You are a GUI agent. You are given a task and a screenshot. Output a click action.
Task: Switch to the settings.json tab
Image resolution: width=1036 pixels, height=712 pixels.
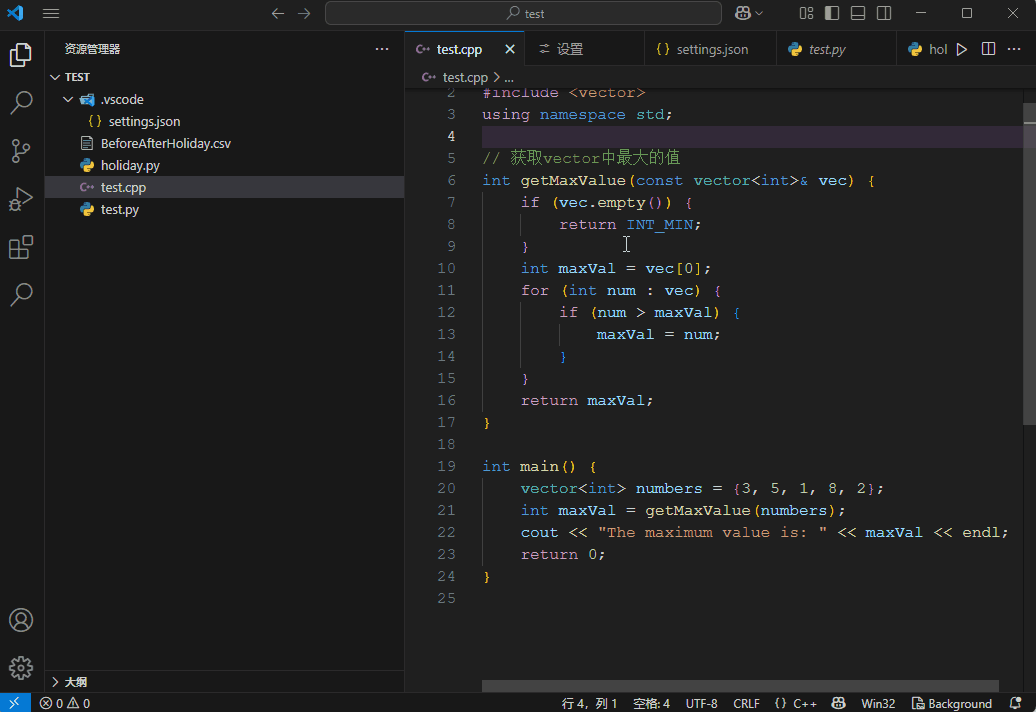(711, 49)
